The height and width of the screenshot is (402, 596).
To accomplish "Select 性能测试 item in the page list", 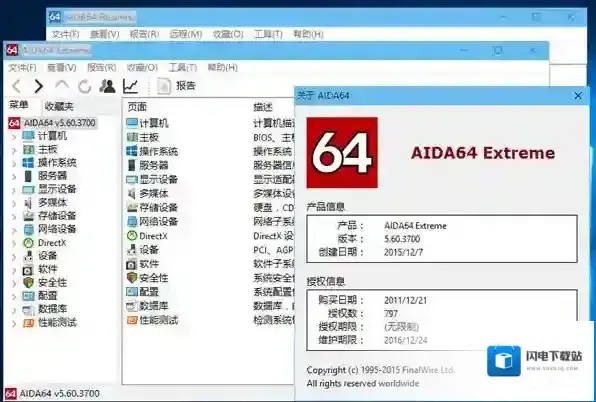I will click(152, 320).
